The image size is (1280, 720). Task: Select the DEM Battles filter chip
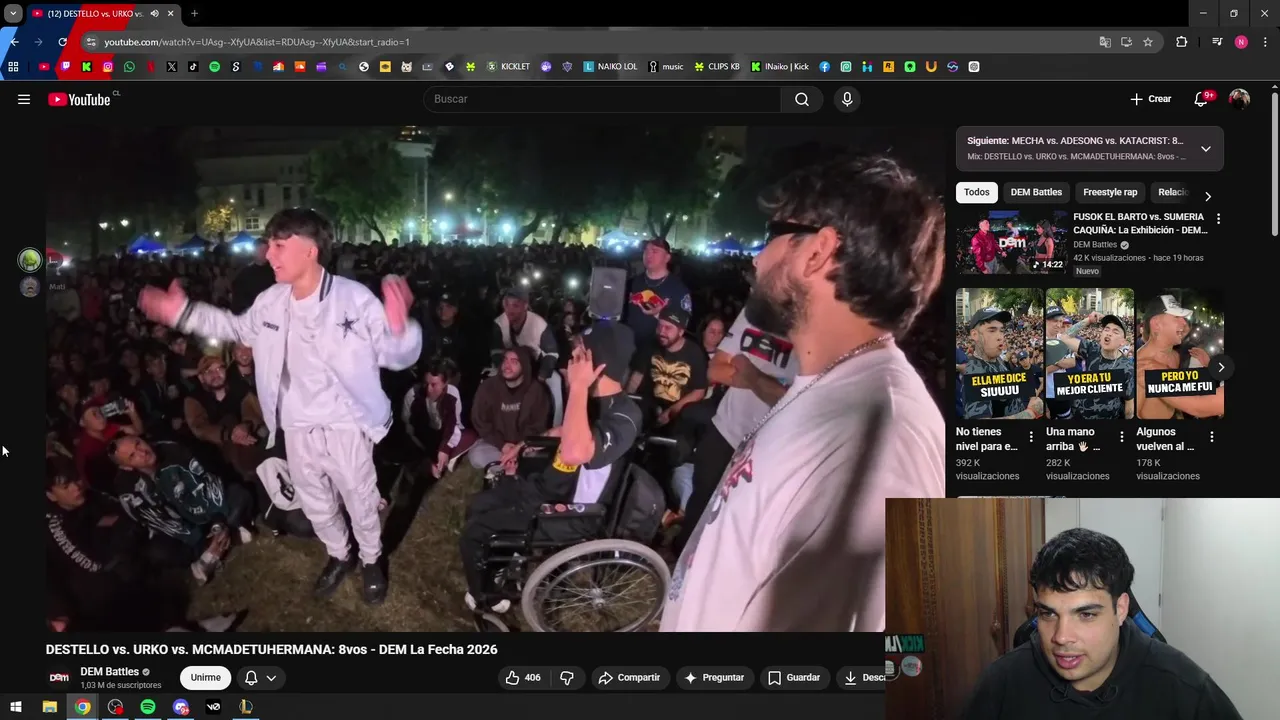pyautogui.click(x=1036, y=192)
